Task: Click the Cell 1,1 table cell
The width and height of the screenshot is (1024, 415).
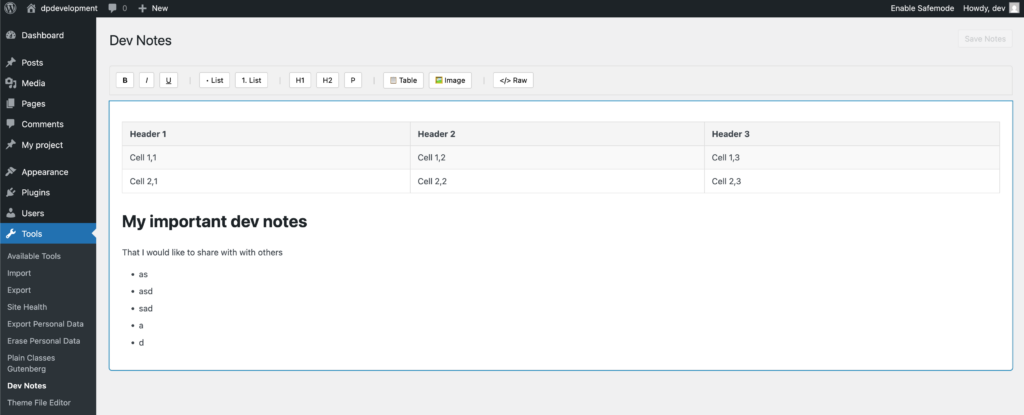Action: click(x=266, y=158)
